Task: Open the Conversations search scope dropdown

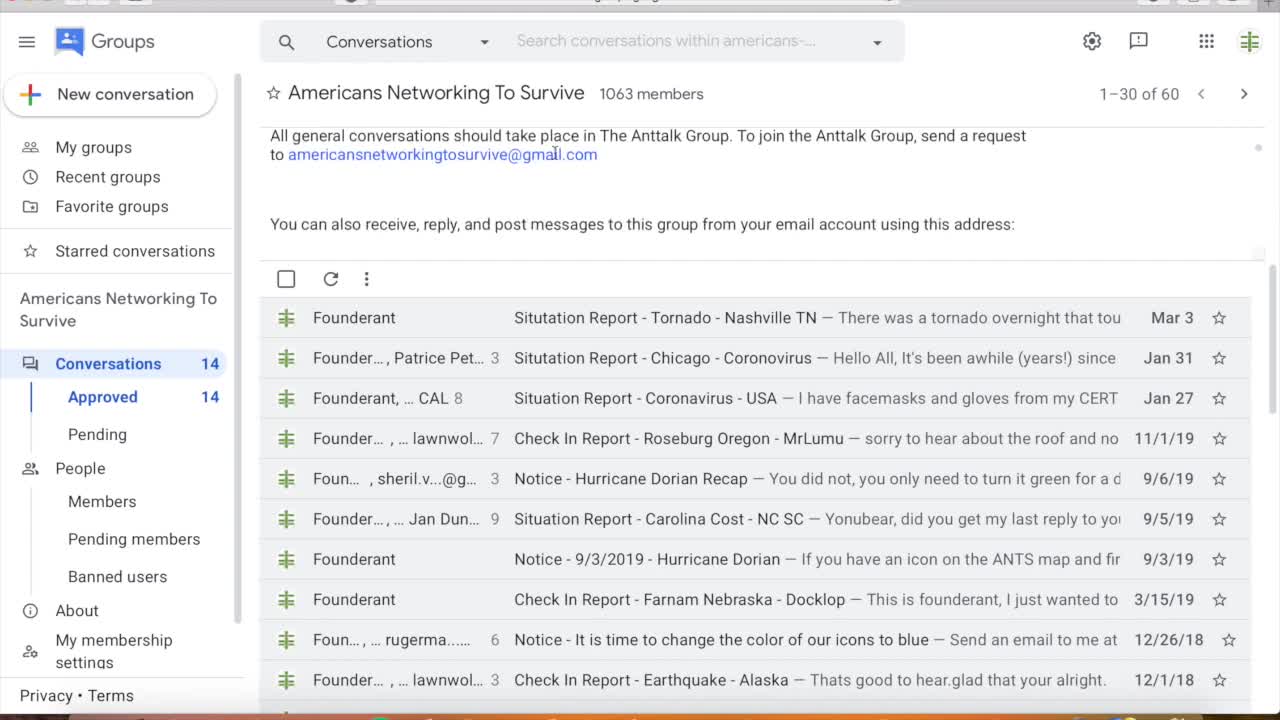Action: (x=407, y=42)
